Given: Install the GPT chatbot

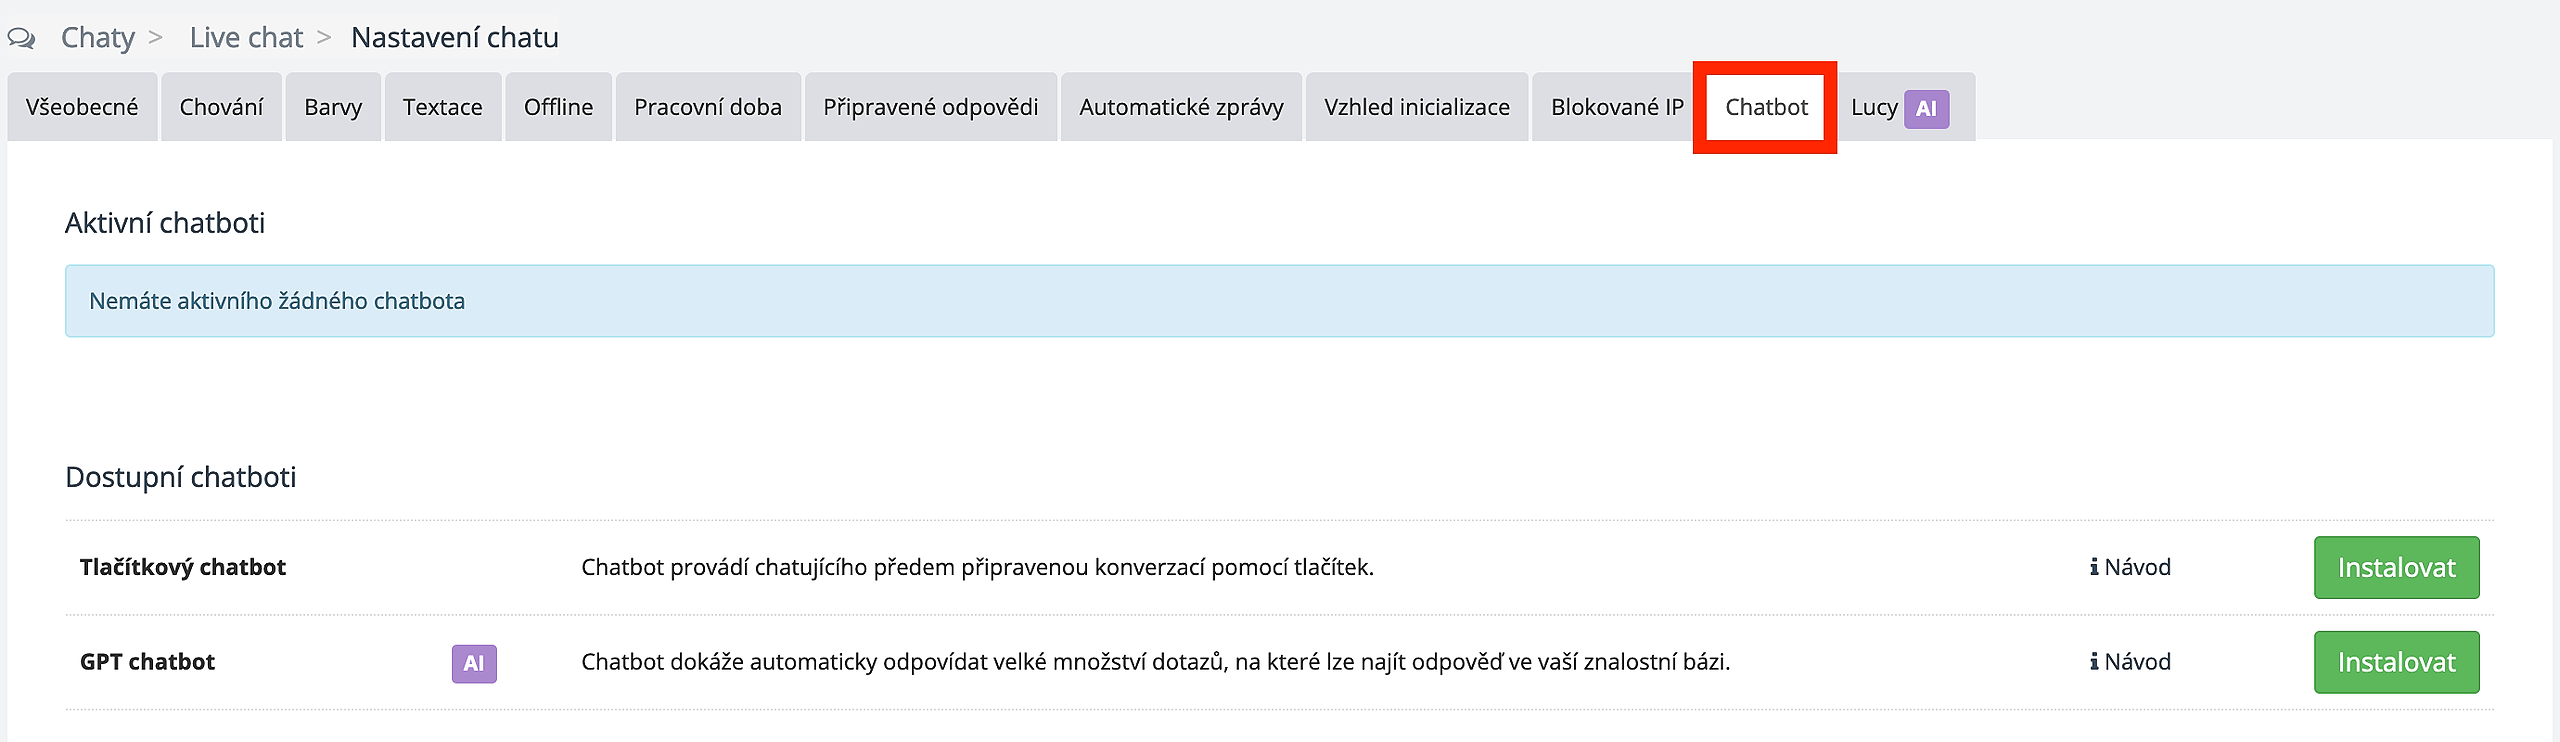Looking at the screenshot, I should click(2396, 662).
